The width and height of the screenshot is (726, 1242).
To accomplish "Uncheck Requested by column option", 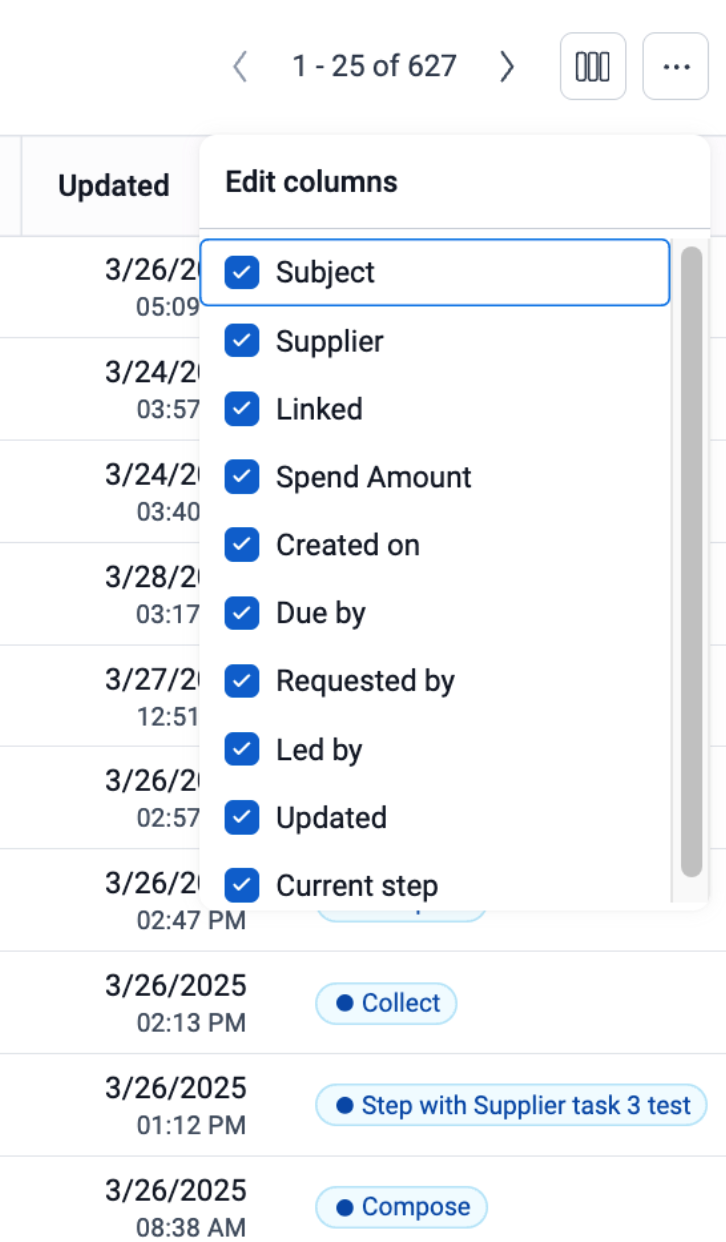I will 242,681.
